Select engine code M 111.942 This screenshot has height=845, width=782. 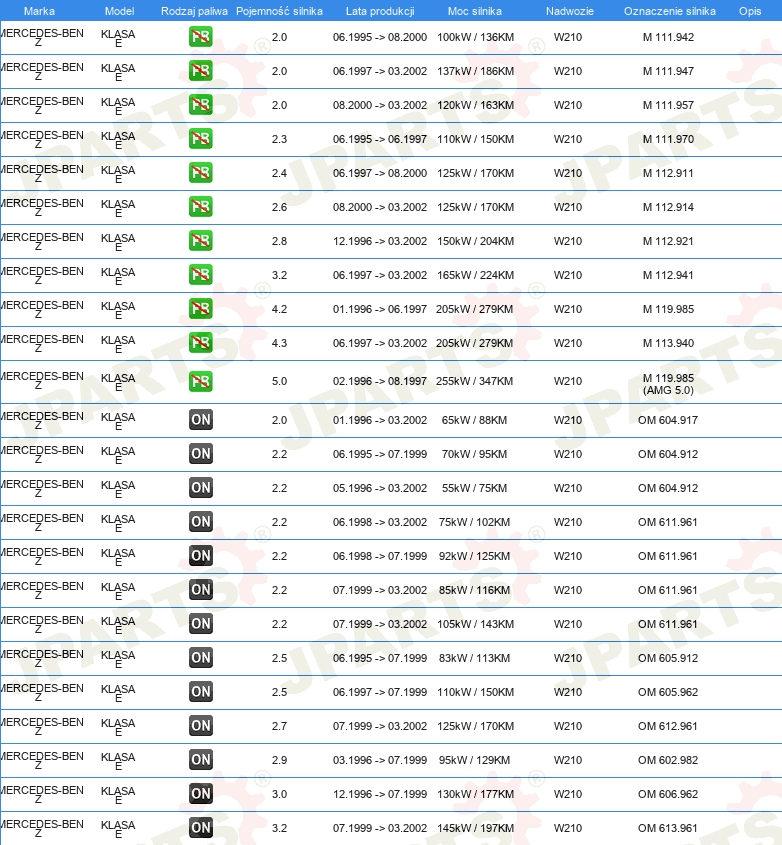point(668,37)
